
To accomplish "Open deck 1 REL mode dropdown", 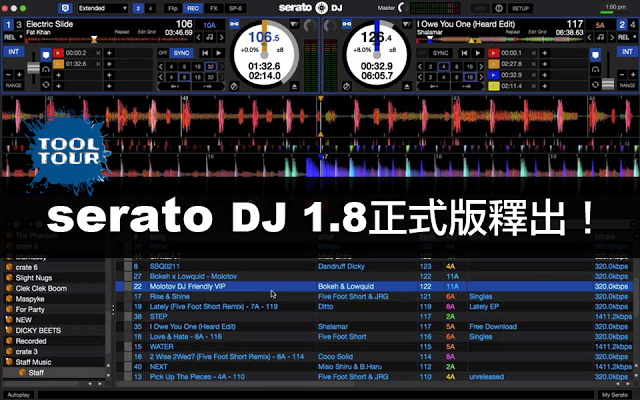I will pos(13,38).
